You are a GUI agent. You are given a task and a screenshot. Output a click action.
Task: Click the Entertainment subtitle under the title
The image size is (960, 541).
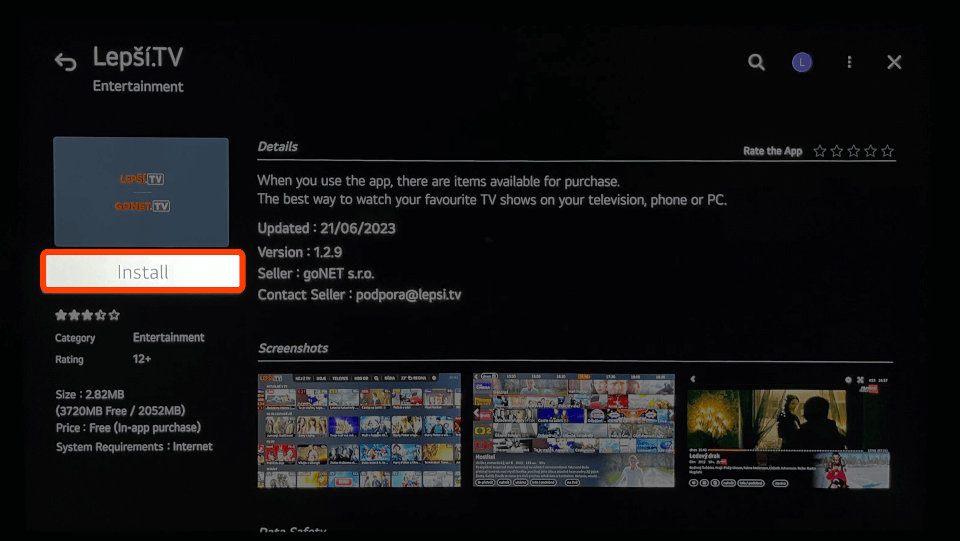pos(138,86)
